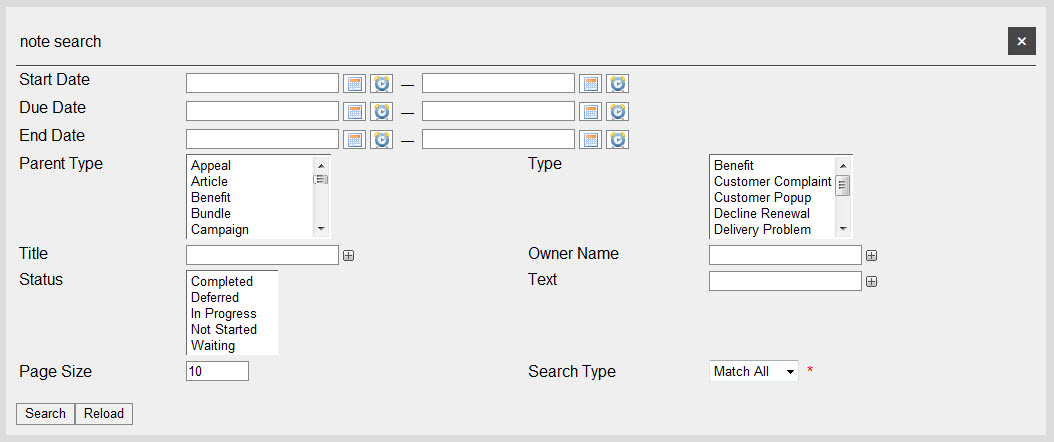
Task: Select Campaign in Parent Type list
Action: click(220, 230)
